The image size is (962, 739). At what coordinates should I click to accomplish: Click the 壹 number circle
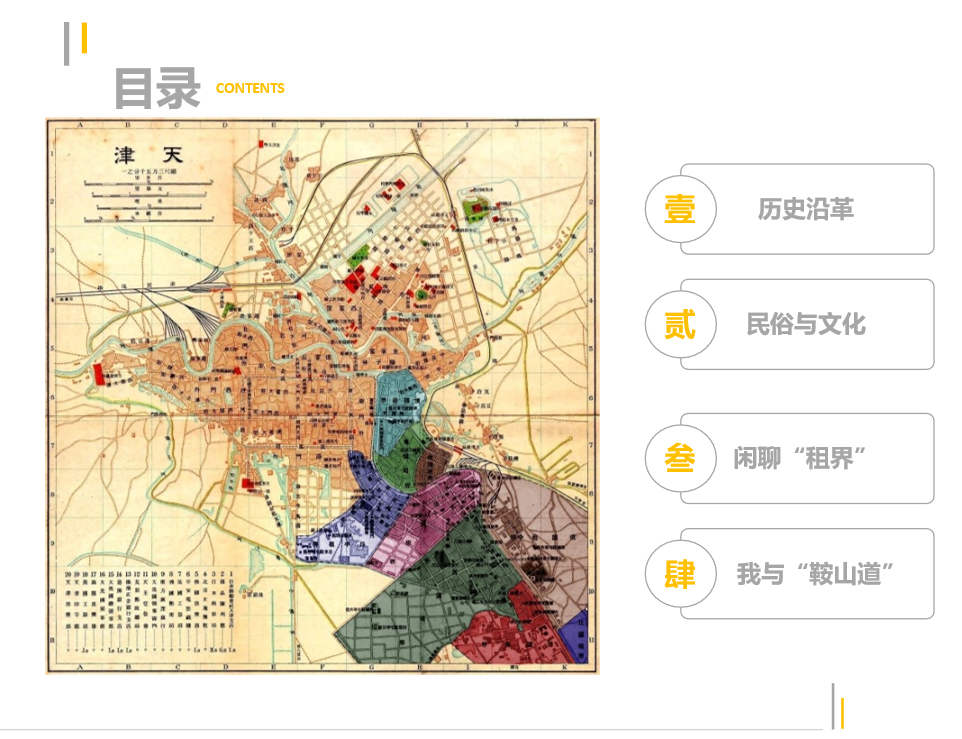click(680, 209)
